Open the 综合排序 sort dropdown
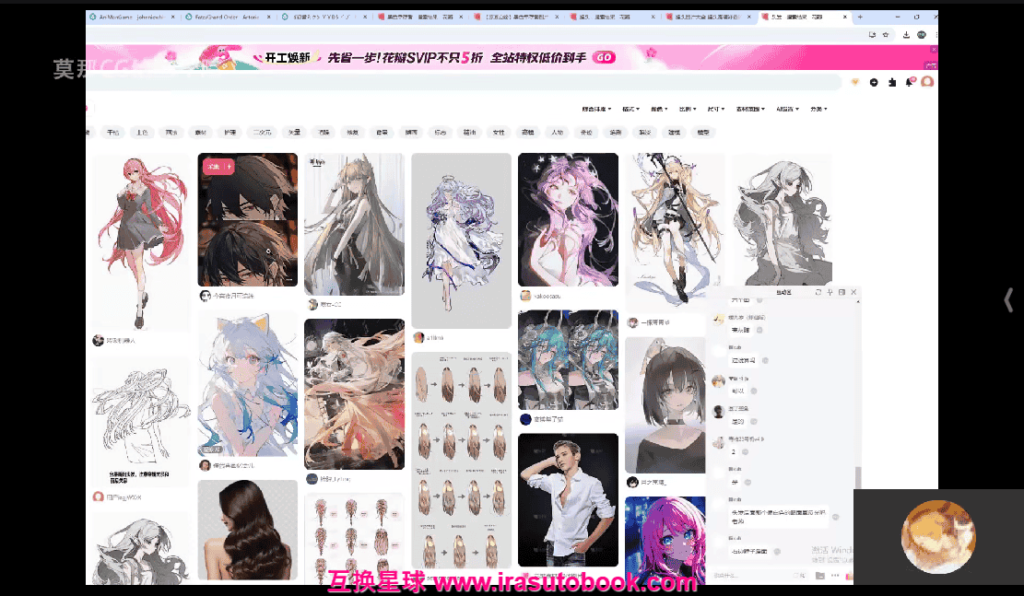 point(596,109)
